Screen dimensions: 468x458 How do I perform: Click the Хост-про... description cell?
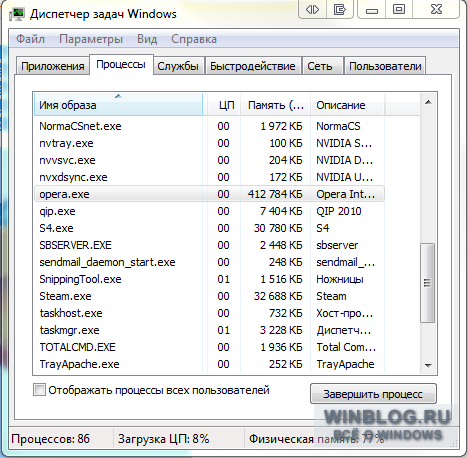click(345, 313)
